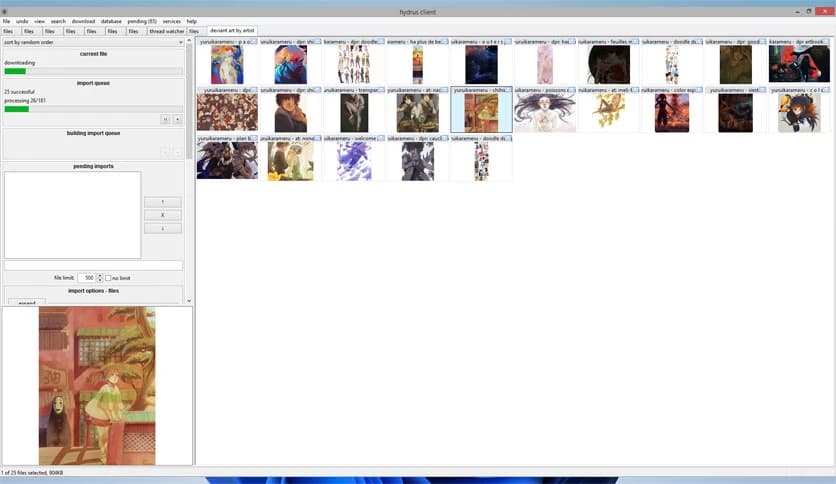Increase file limit with the spinner up arrow

point(100,276)
